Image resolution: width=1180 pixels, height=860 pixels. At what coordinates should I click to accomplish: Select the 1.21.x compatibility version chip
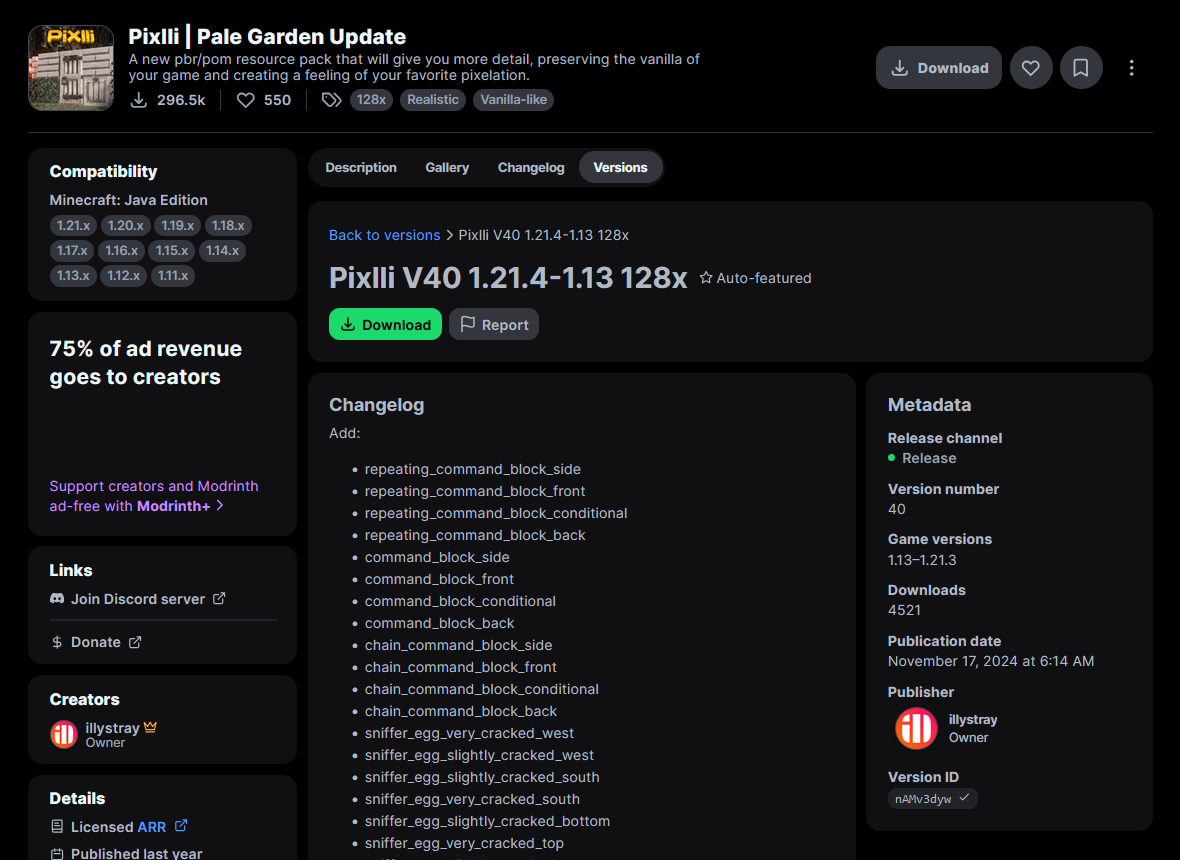click(74, 226)
